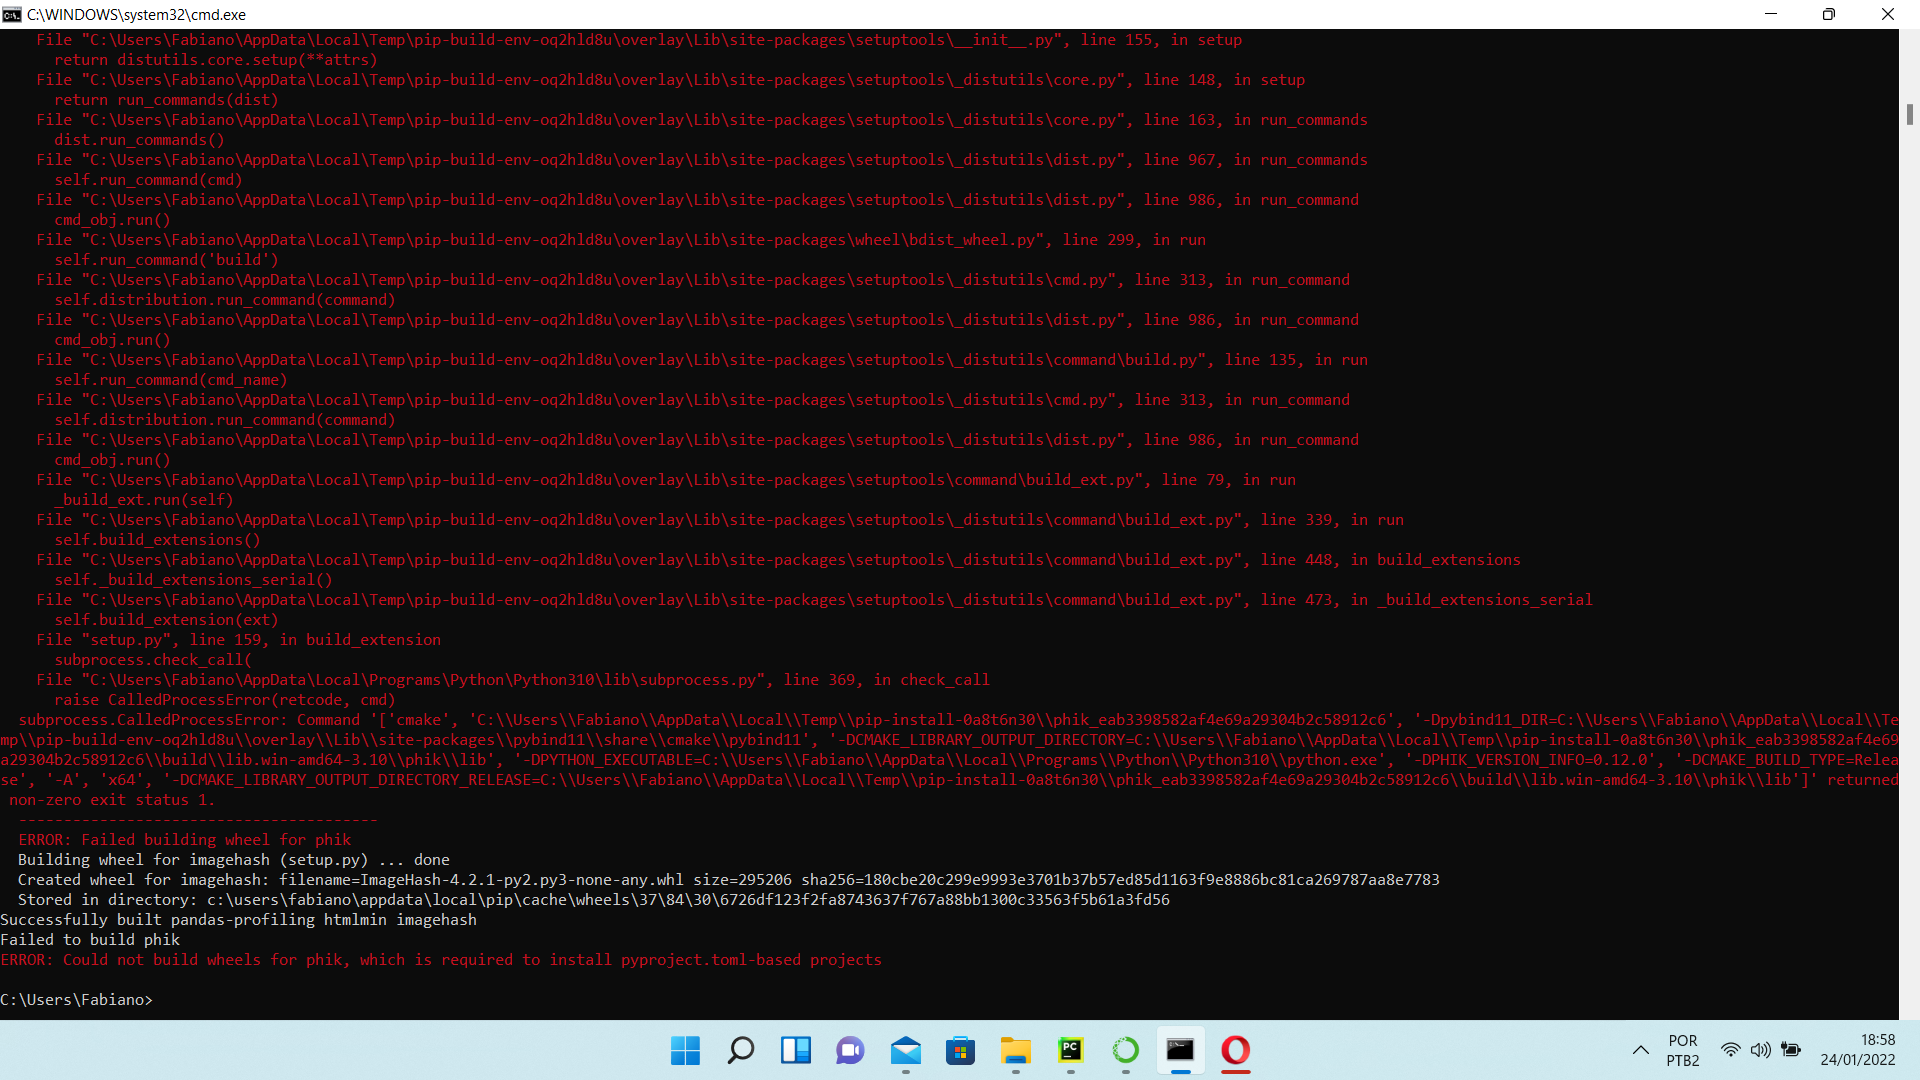The width and height of the screenshot is (1920, 1080).
Task: Open the green sync app on the taskbar
Action: click(1125, 1051)
